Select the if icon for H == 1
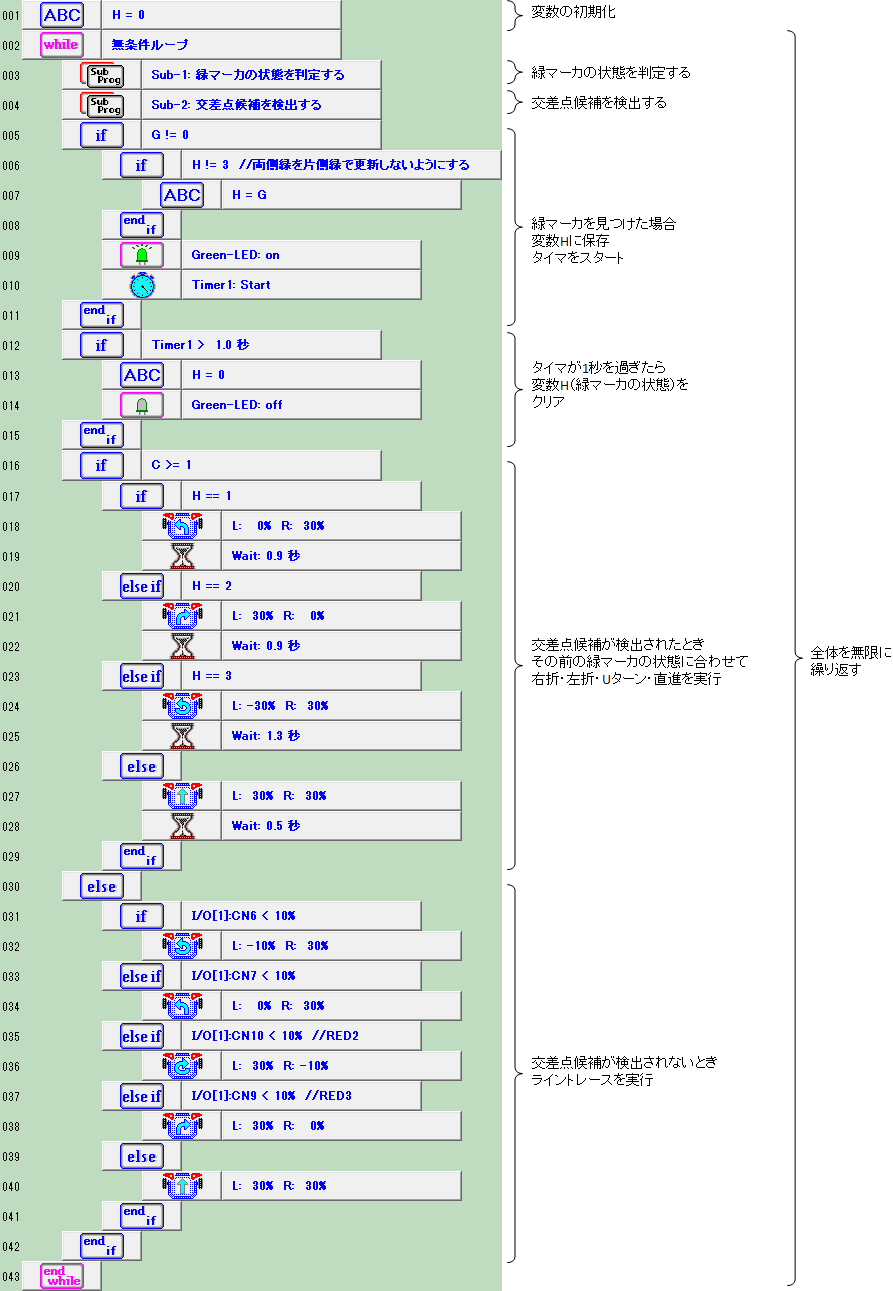The width and height of the screenshot is (893, 1291). (141, 495)
